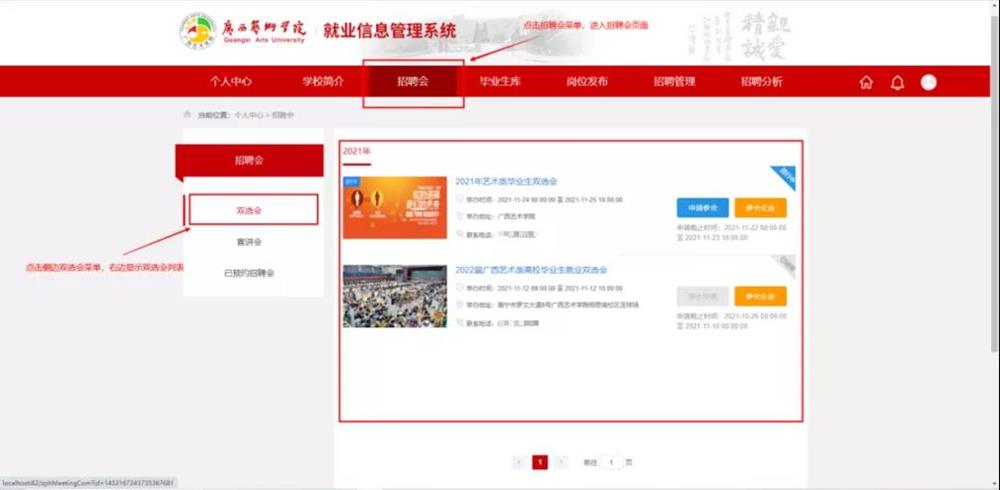1000x490 pixels.
Task: Open 招聘分析 in the top navigation
Action: [x=761, y=82]
